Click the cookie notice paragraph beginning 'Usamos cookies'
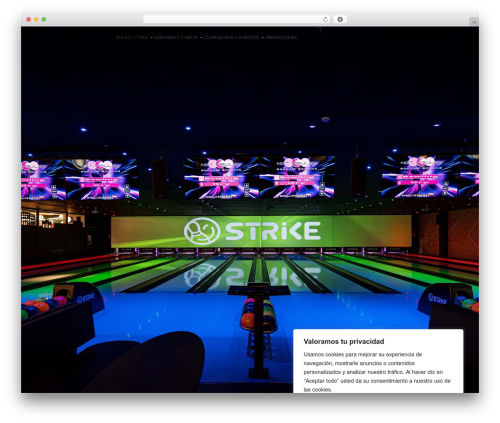 coord(377,372)
